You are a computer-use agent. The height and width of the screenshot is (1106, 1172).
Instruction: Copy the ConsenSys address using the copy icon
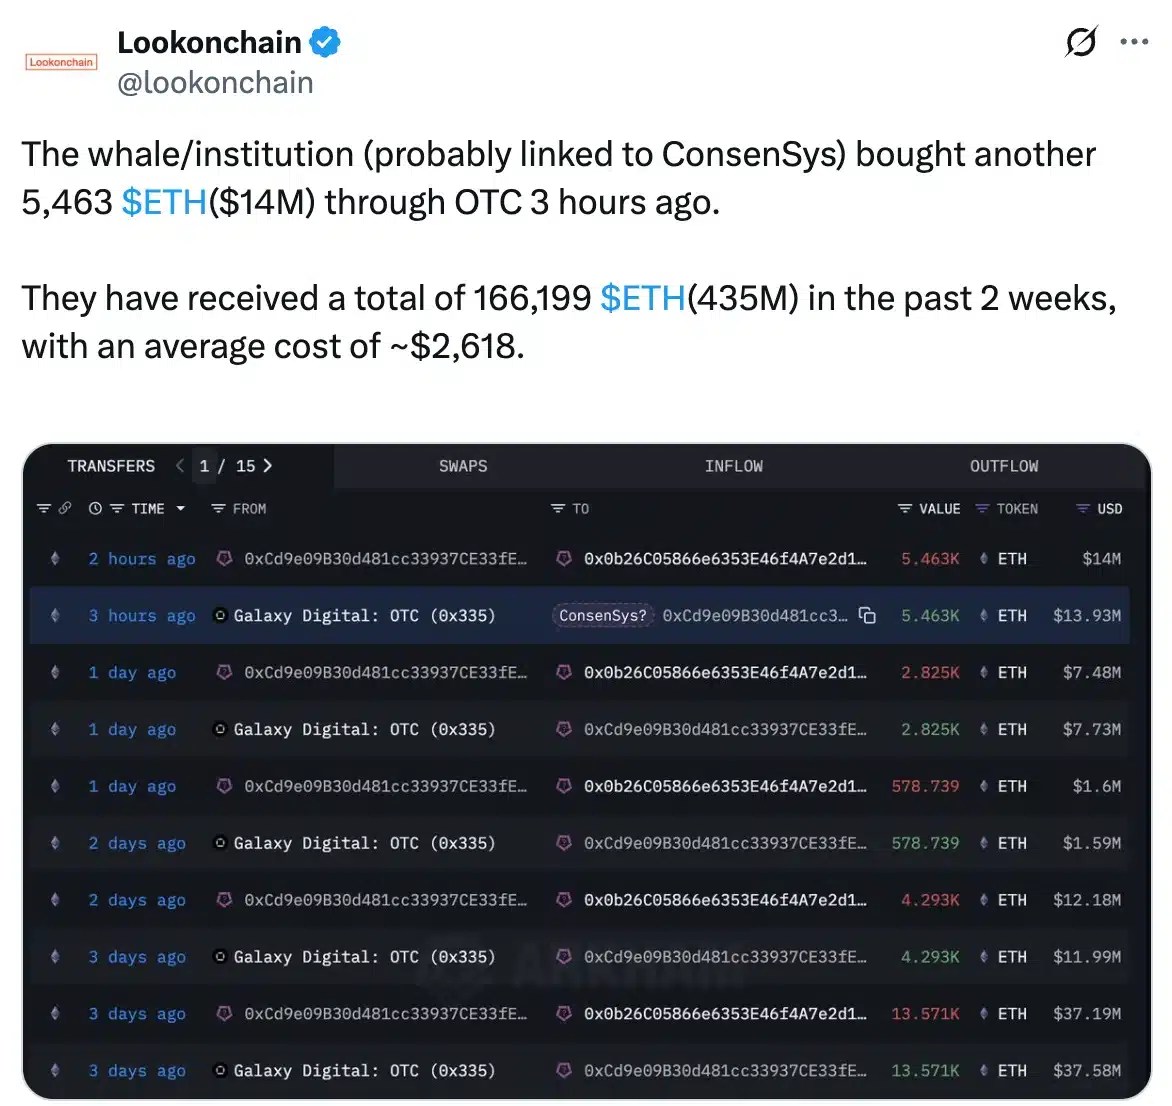pyautogui.click(x=868, y=616)
